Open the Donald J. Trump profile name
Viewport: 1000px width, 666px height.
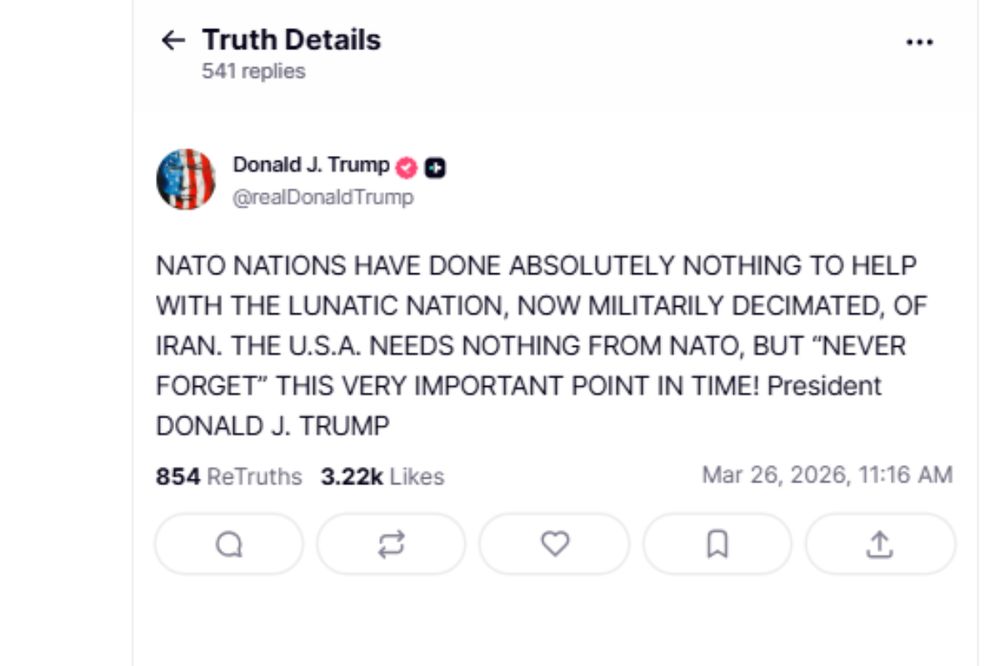(311, 165)
